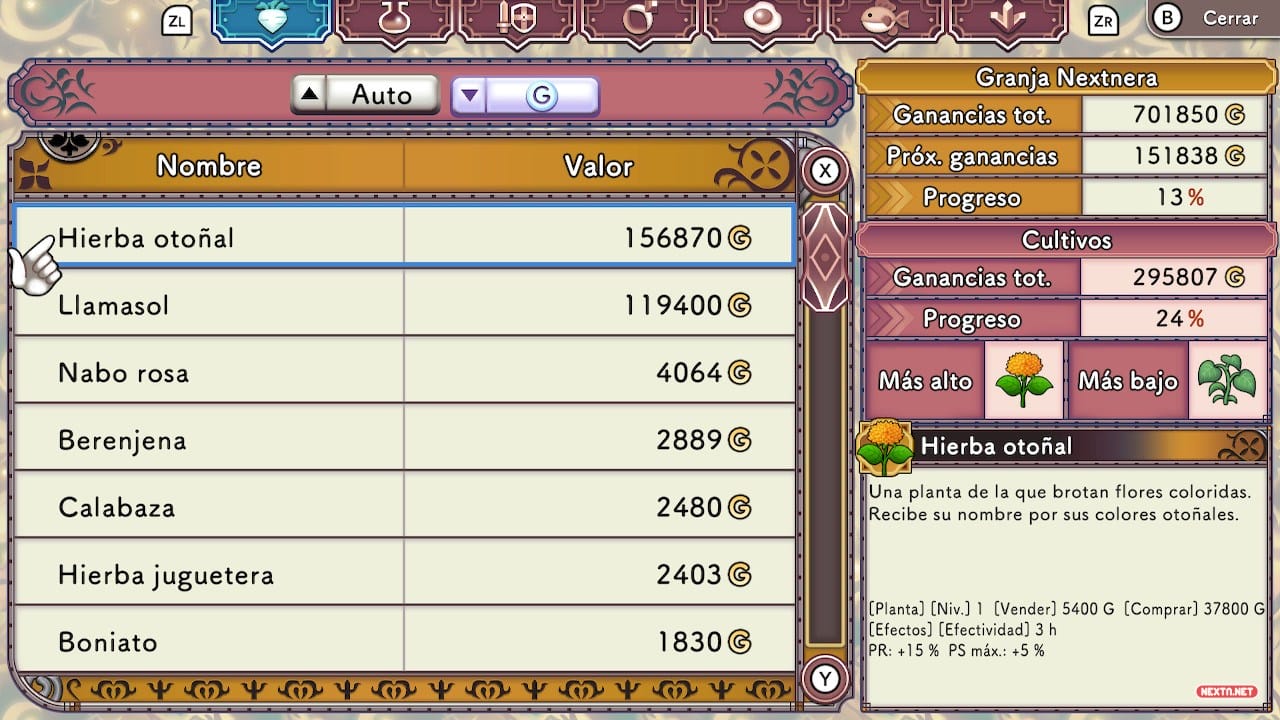Sort by the Valor column header
The image size is (1280, 720).
[x=598, y=166]
